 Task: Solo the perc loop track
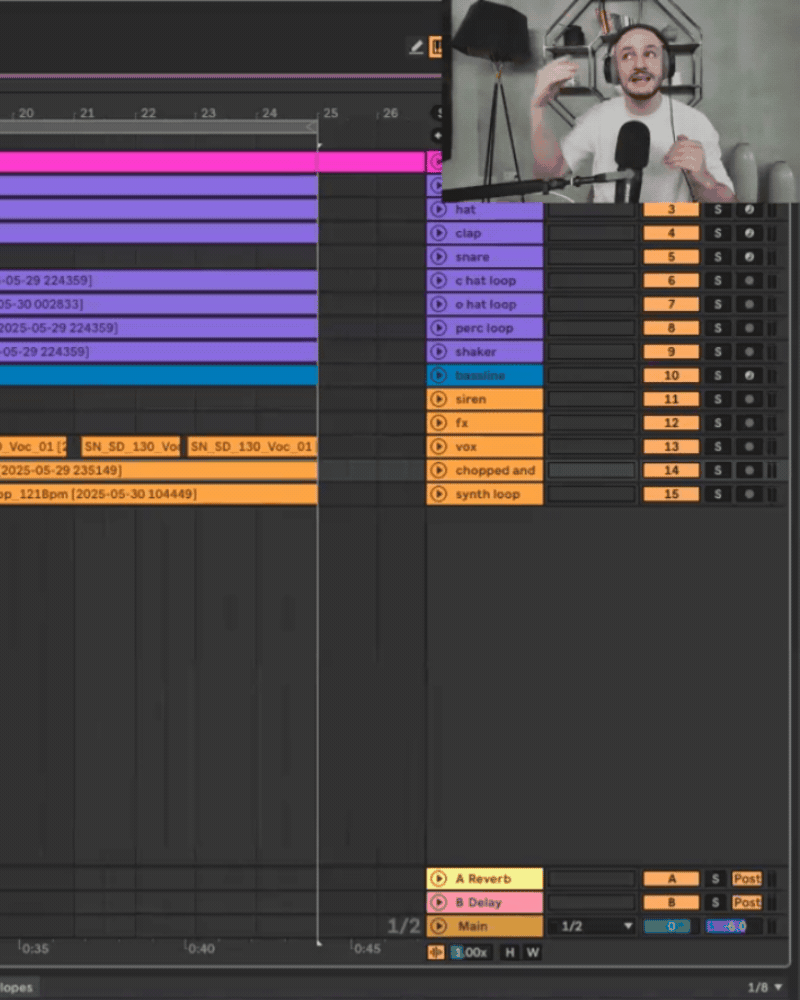pyautogui.click(x=718, y=328)
